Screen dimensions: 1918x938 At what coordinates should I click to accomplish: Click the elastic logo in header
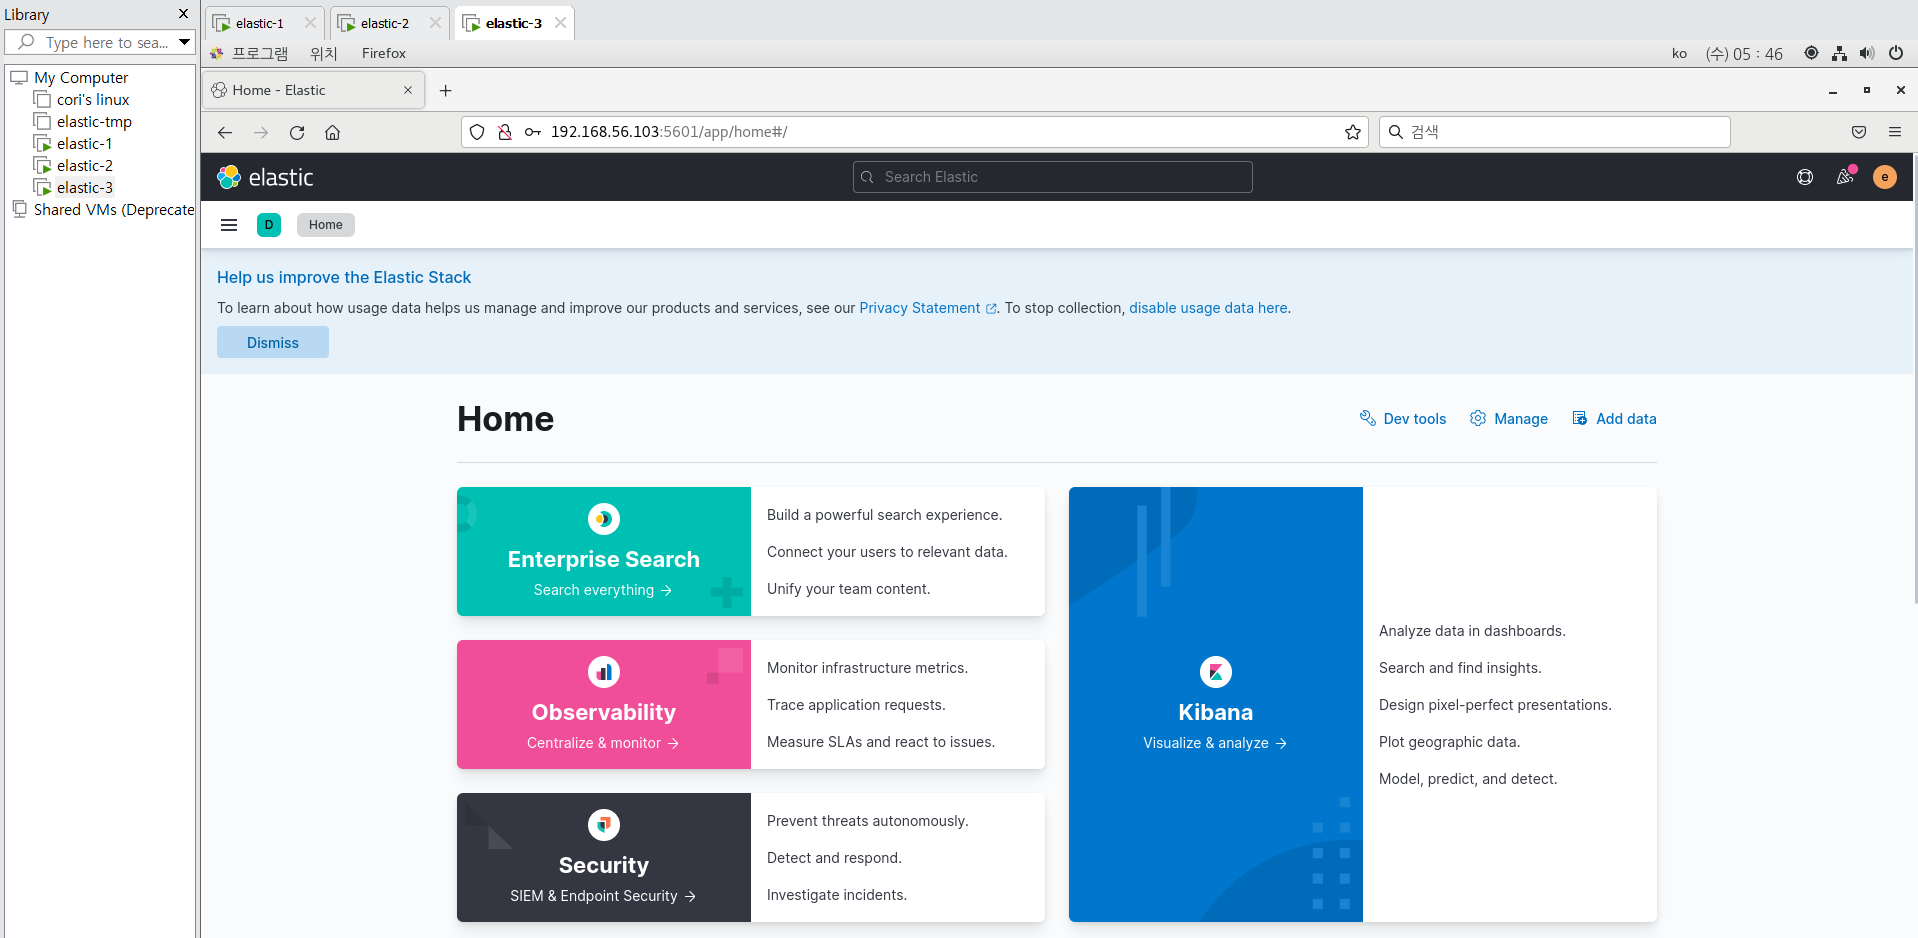click(x=265, y=177)
